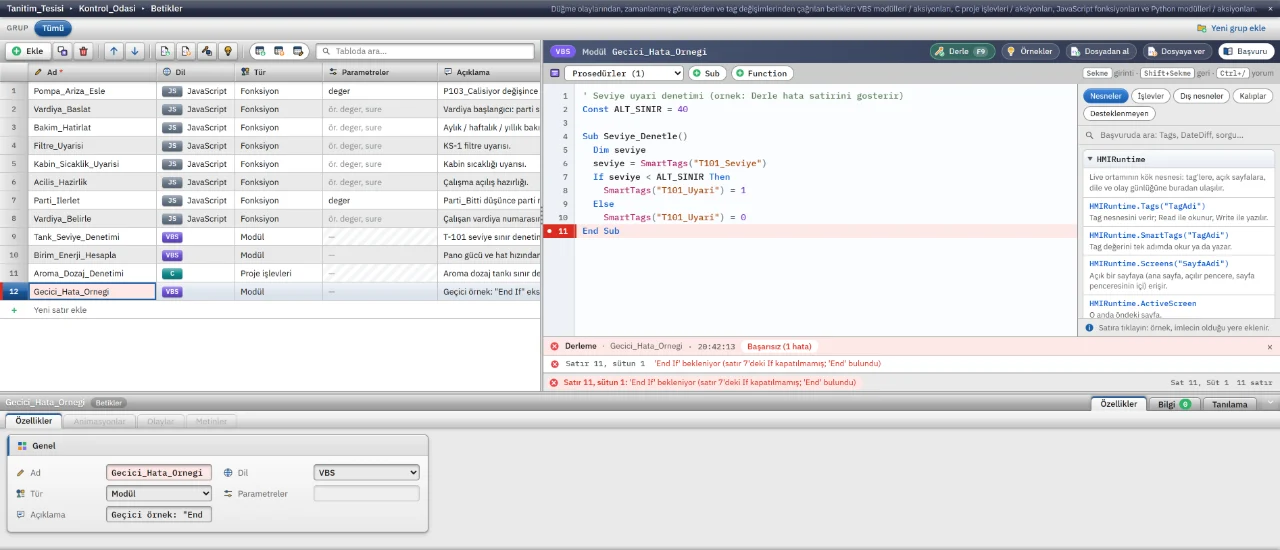Select the Tümü group filter
Viewport: 1280px width, 550px height.
[x=53, y=28]
